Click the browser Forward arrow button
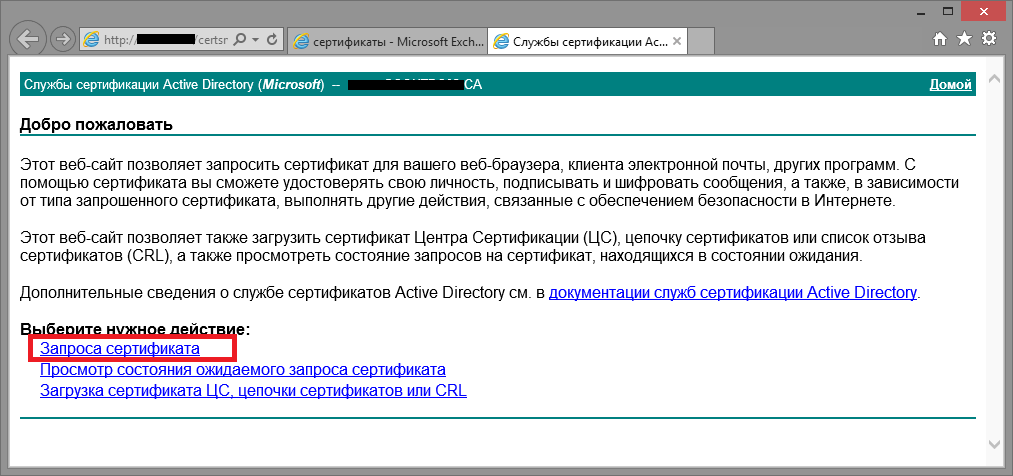The height and width of the screenshot is (476, 1013). pos(62,40)
